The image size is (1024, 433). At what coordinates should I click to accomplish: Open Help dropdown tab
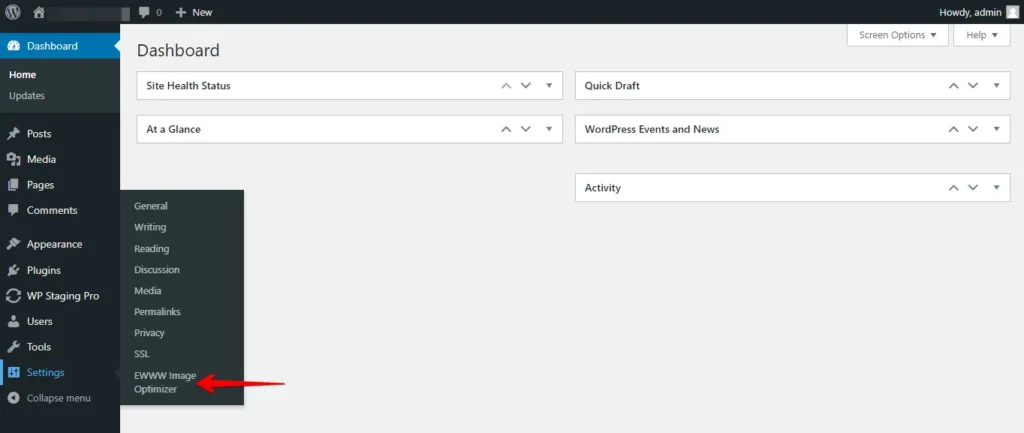click(x=982, y=35)
